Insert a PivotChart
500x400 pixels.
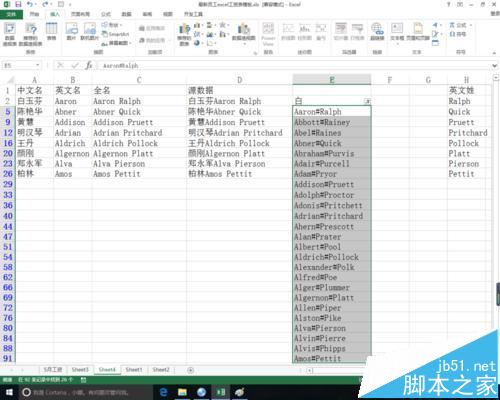click(x=244, y=33)
